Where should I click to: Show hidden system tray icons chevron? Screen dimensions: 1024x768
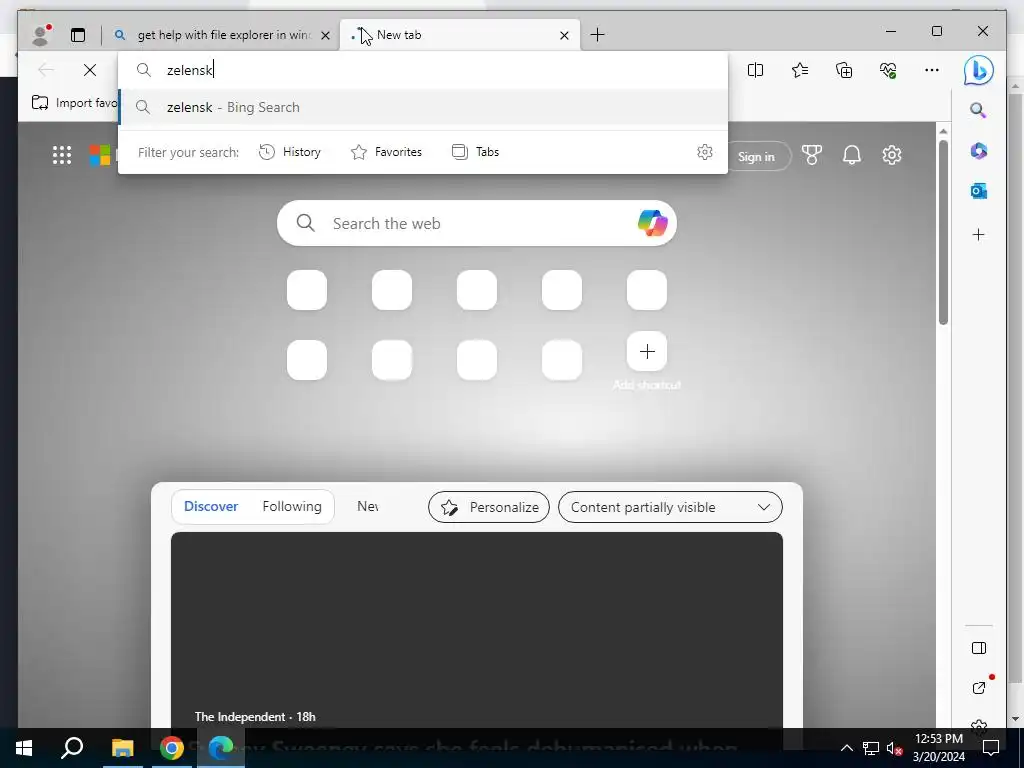pyautogui.click(x=846, y=748)
